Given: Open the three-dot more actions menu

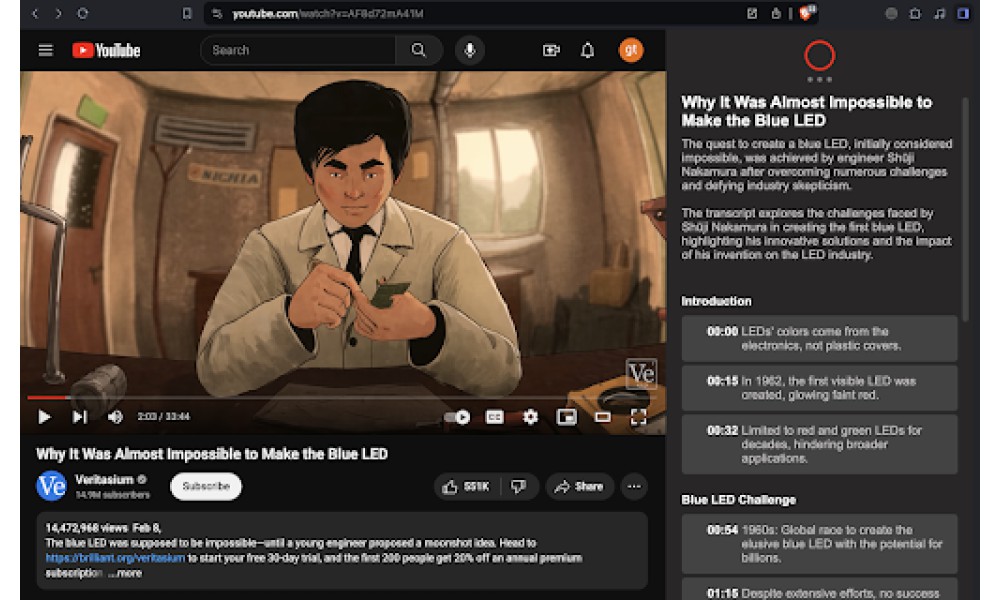Looking at the screenshot, I should click(x=633, y=487).
